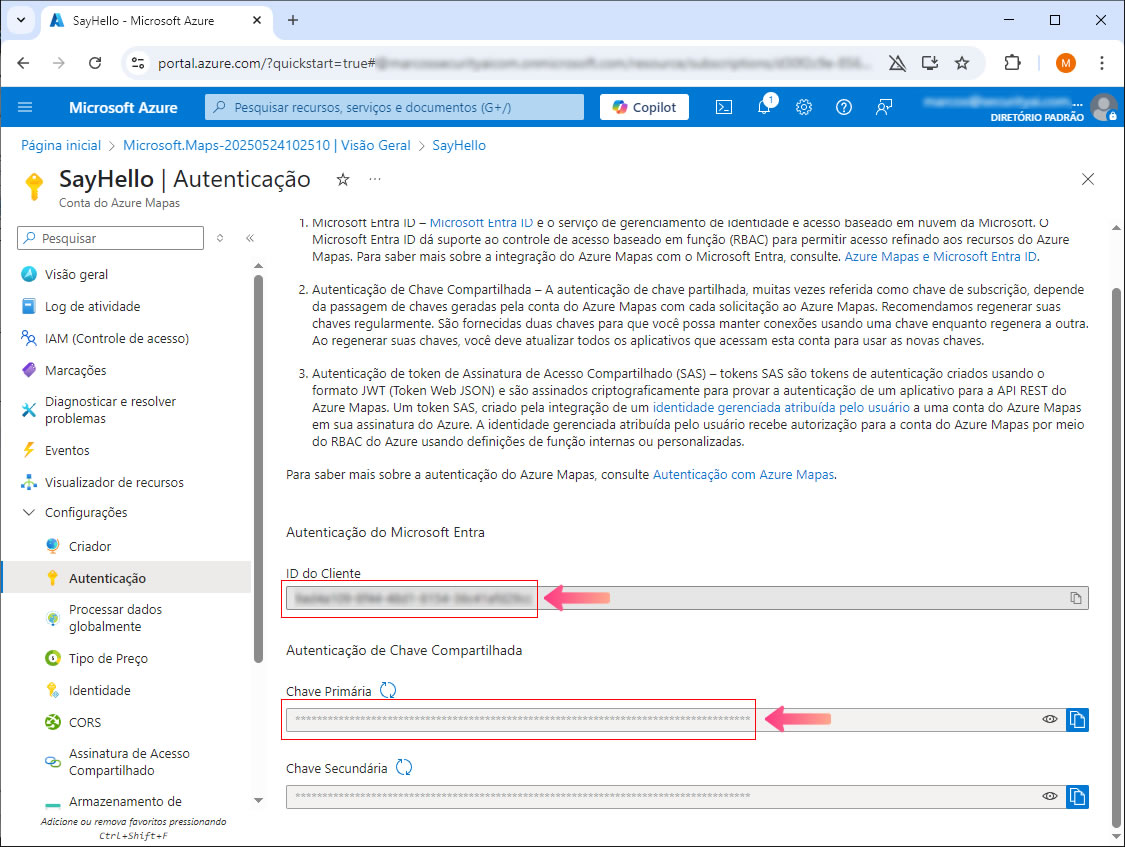Open the Azure portal hamburger menu

click(25, 108)
